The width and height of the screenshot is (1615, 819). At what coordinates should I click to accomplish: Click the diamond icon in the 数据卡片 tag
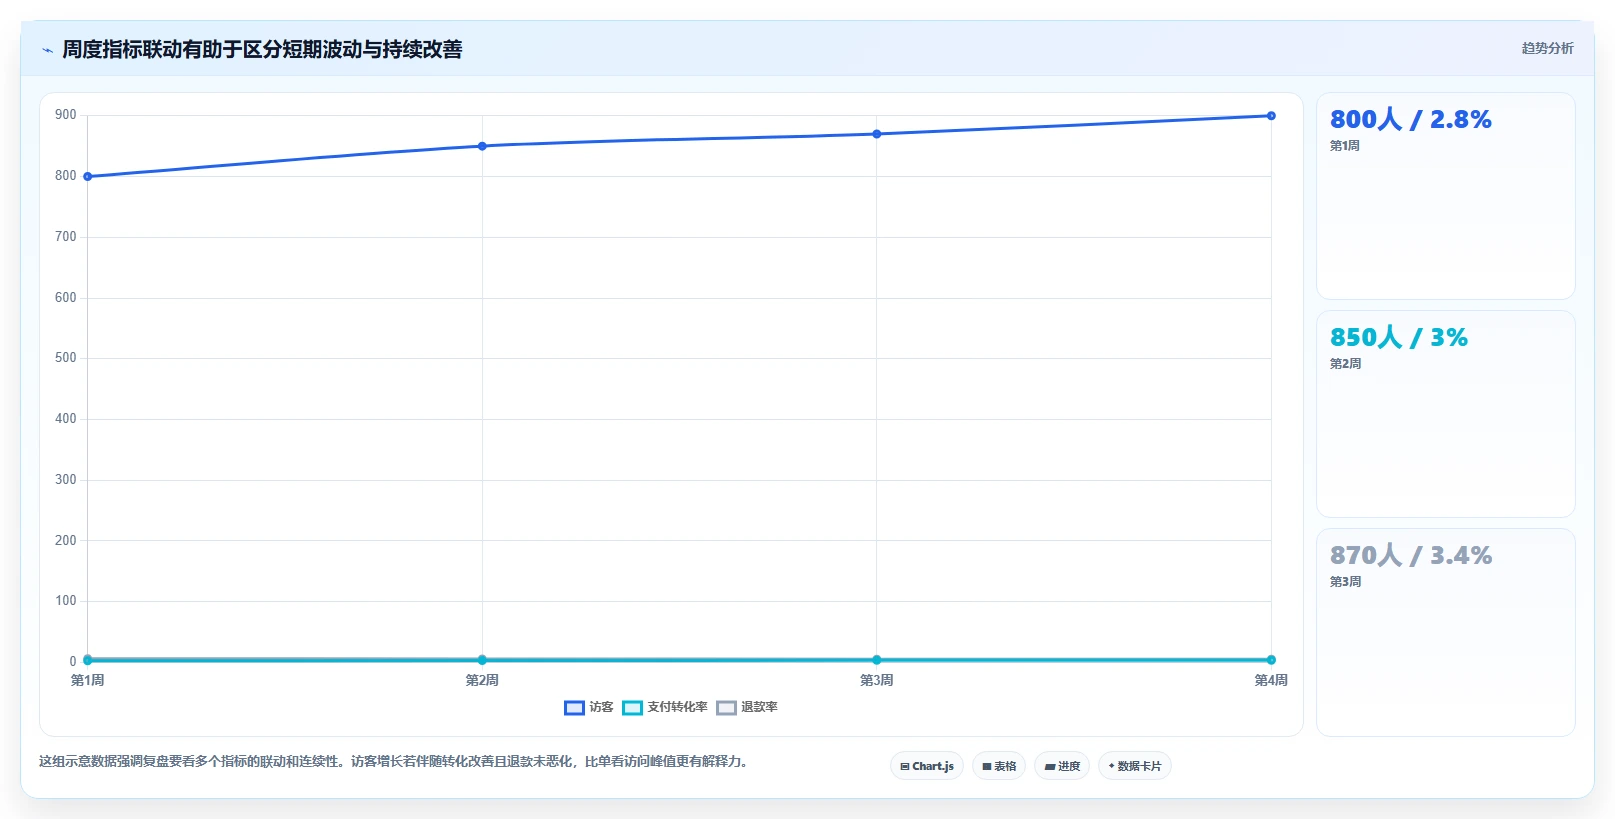pos(1111,766)
